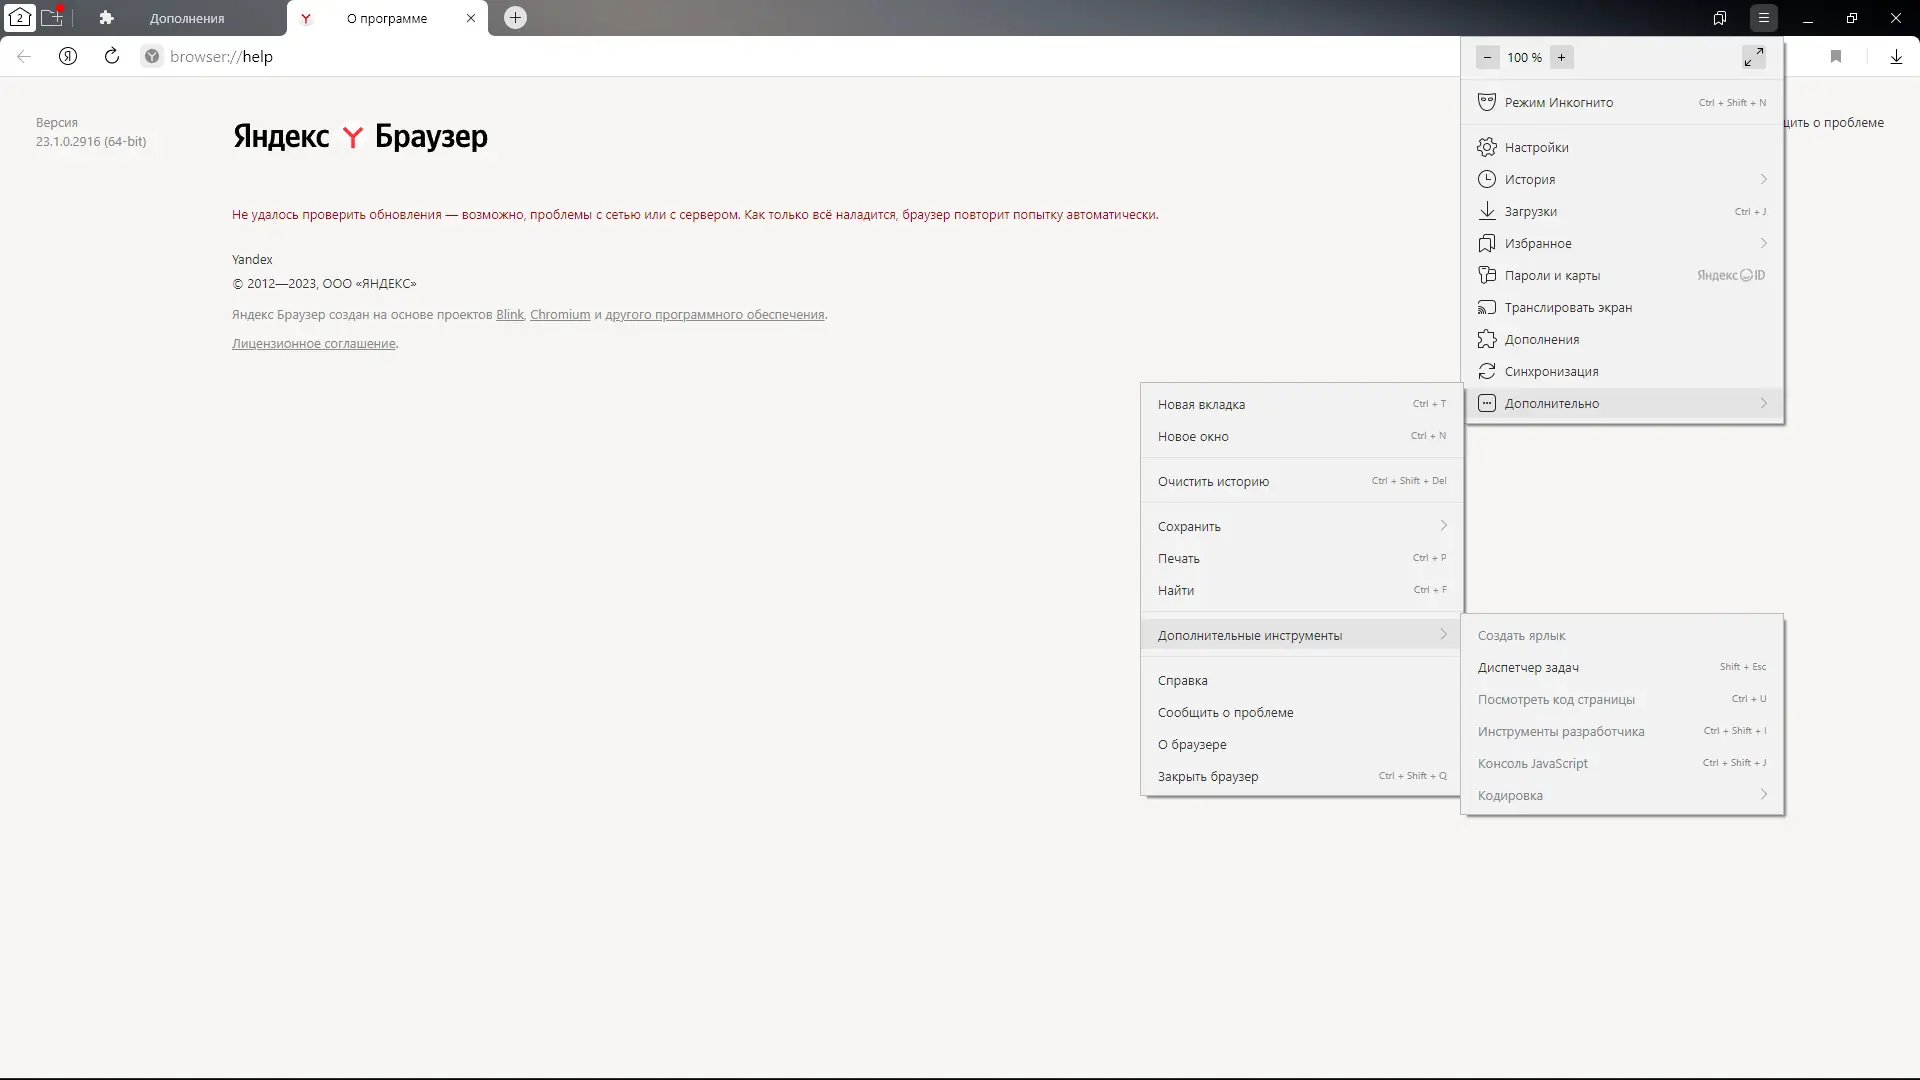Open the Лицензионное соглашение link
Viewport: 1920px width, 1080px height.
pos(313,343)
